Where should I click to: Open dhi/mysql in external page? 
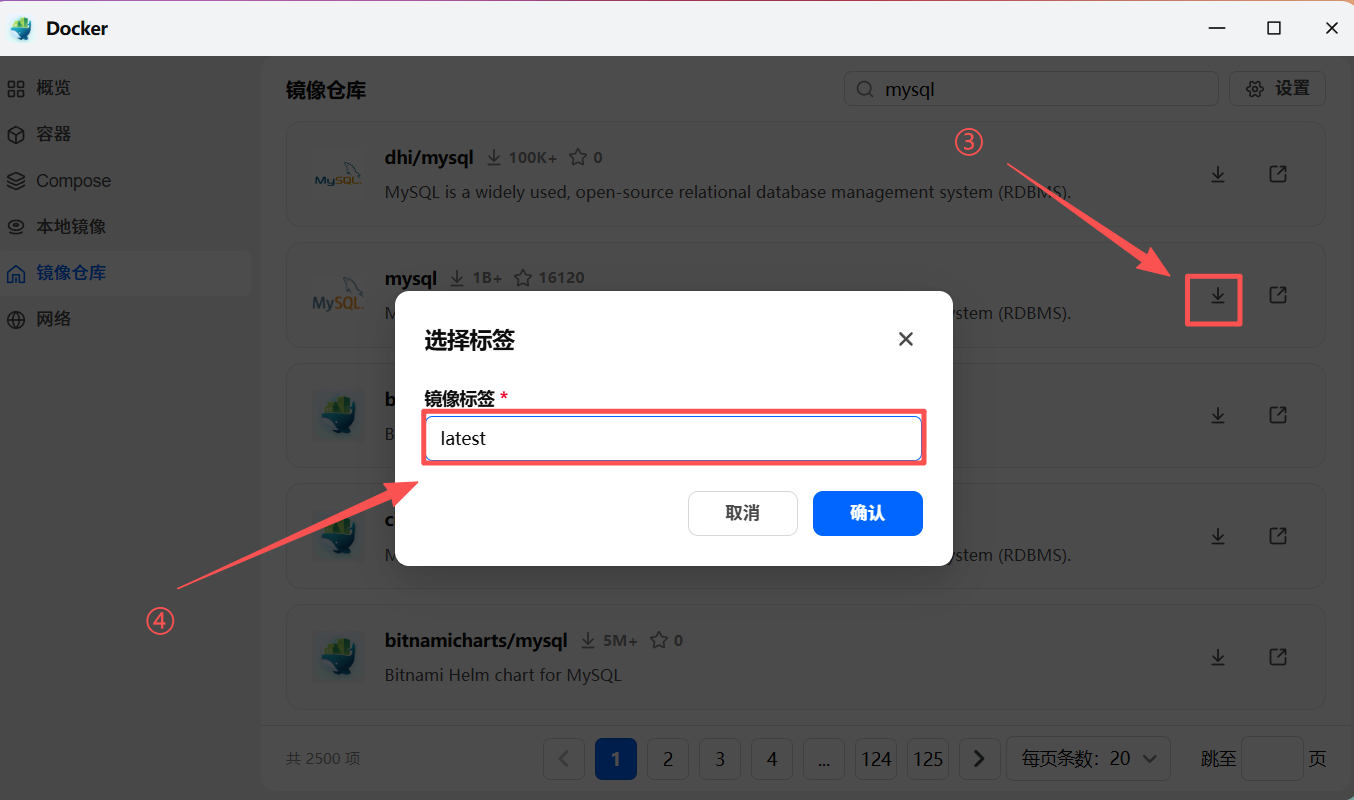click(1278, 174)
